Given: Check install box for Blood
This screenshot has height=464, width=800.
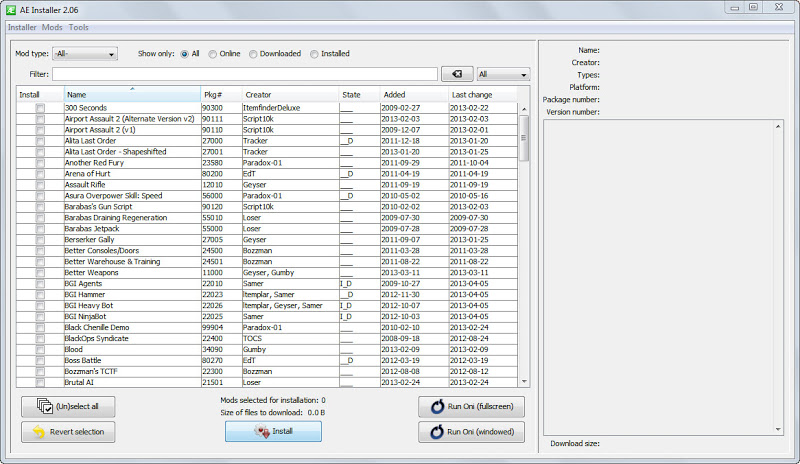Looking at the screenshot, I should (x=40, y=350).
